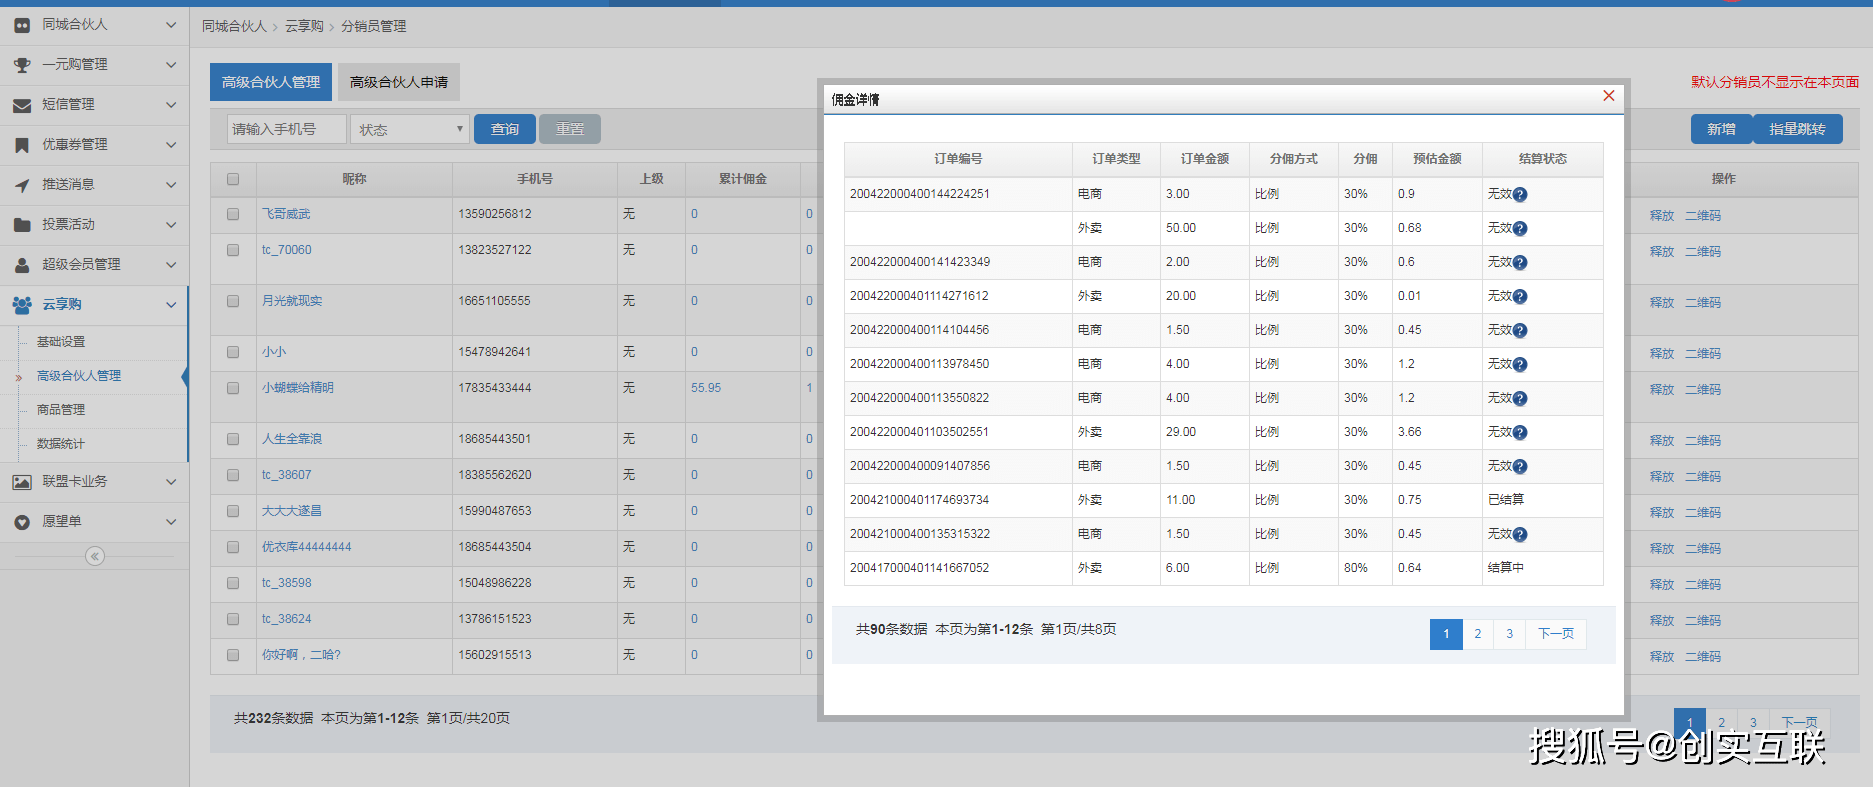Image resolution: width=1873 pixels, height=787 pixels.
Task: Click the 短信管理 envelope icon in sidebar
Action: click(22, 105)
